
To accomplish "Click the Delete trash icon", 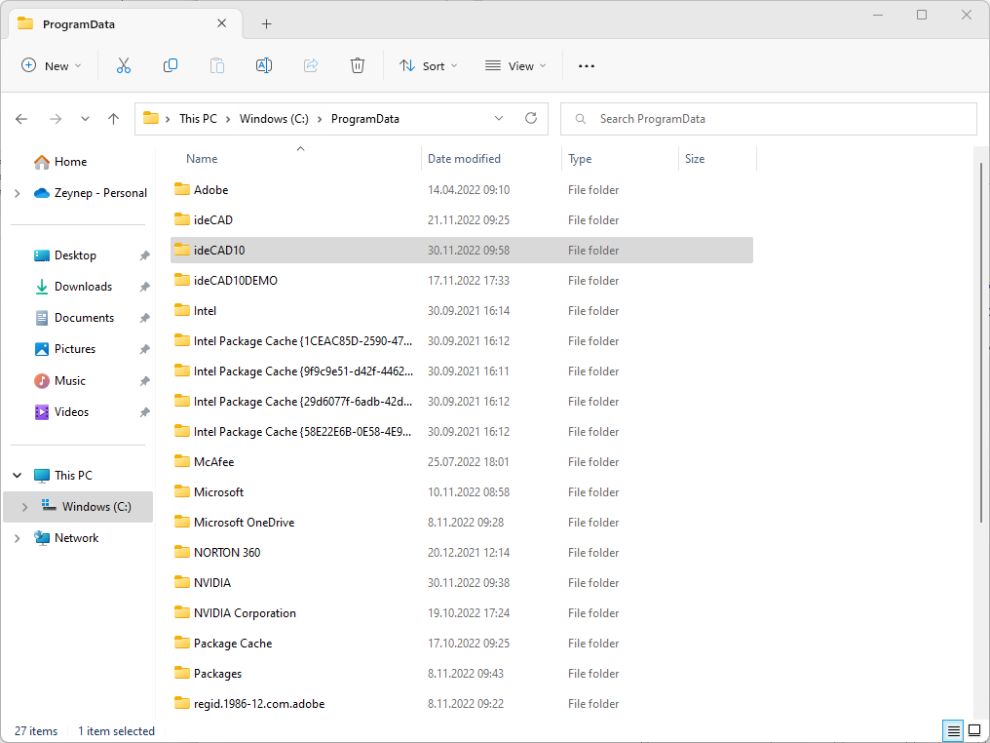I will 357,66.
